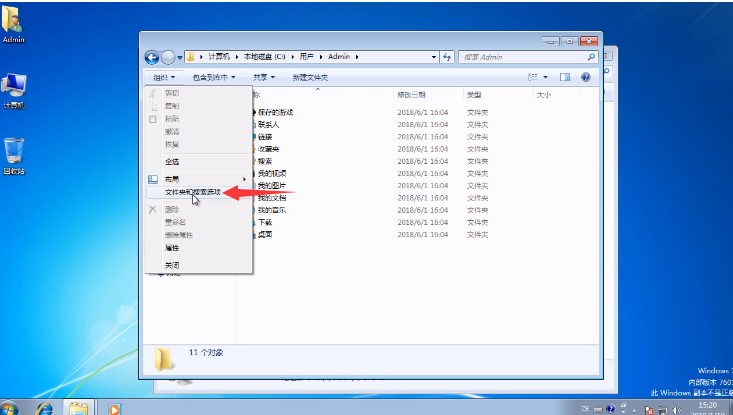Choose 撤消 from the organize menu
Viewport: 733px width, 415px height.
click(199, 131)
